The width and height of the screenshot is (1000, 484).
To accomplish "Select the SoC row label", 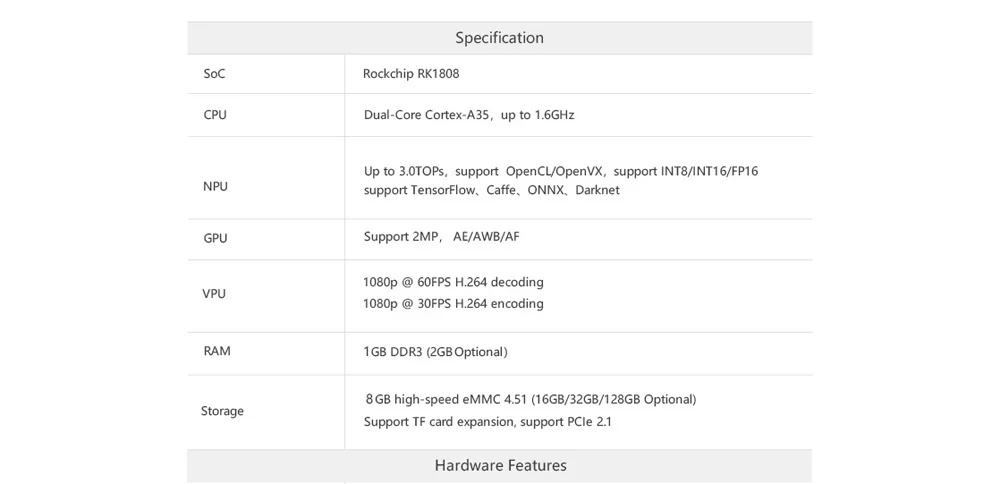I will click(214, 74).
